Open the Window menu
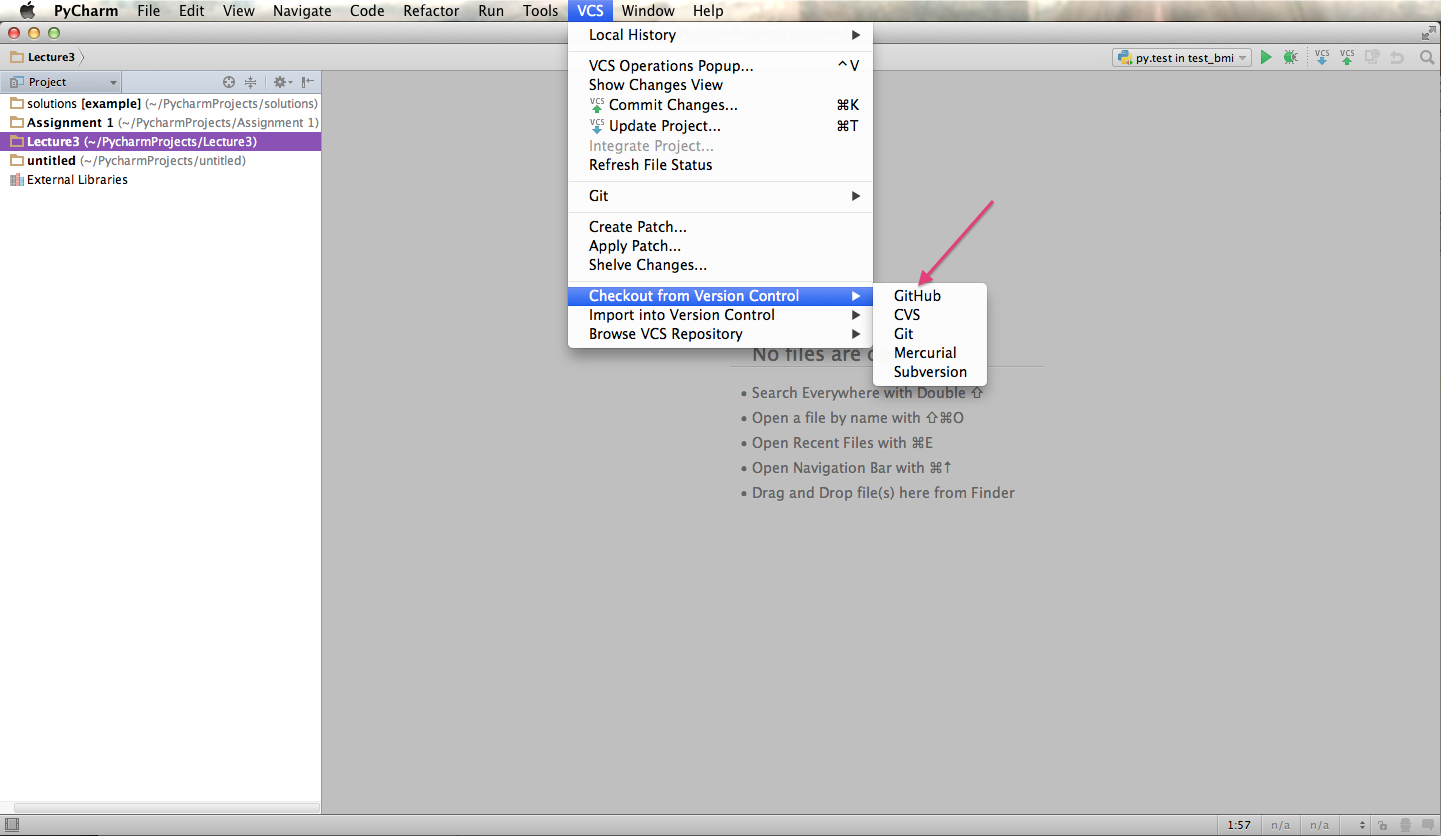The image size is (1441, 836). [x=648, y=11]
